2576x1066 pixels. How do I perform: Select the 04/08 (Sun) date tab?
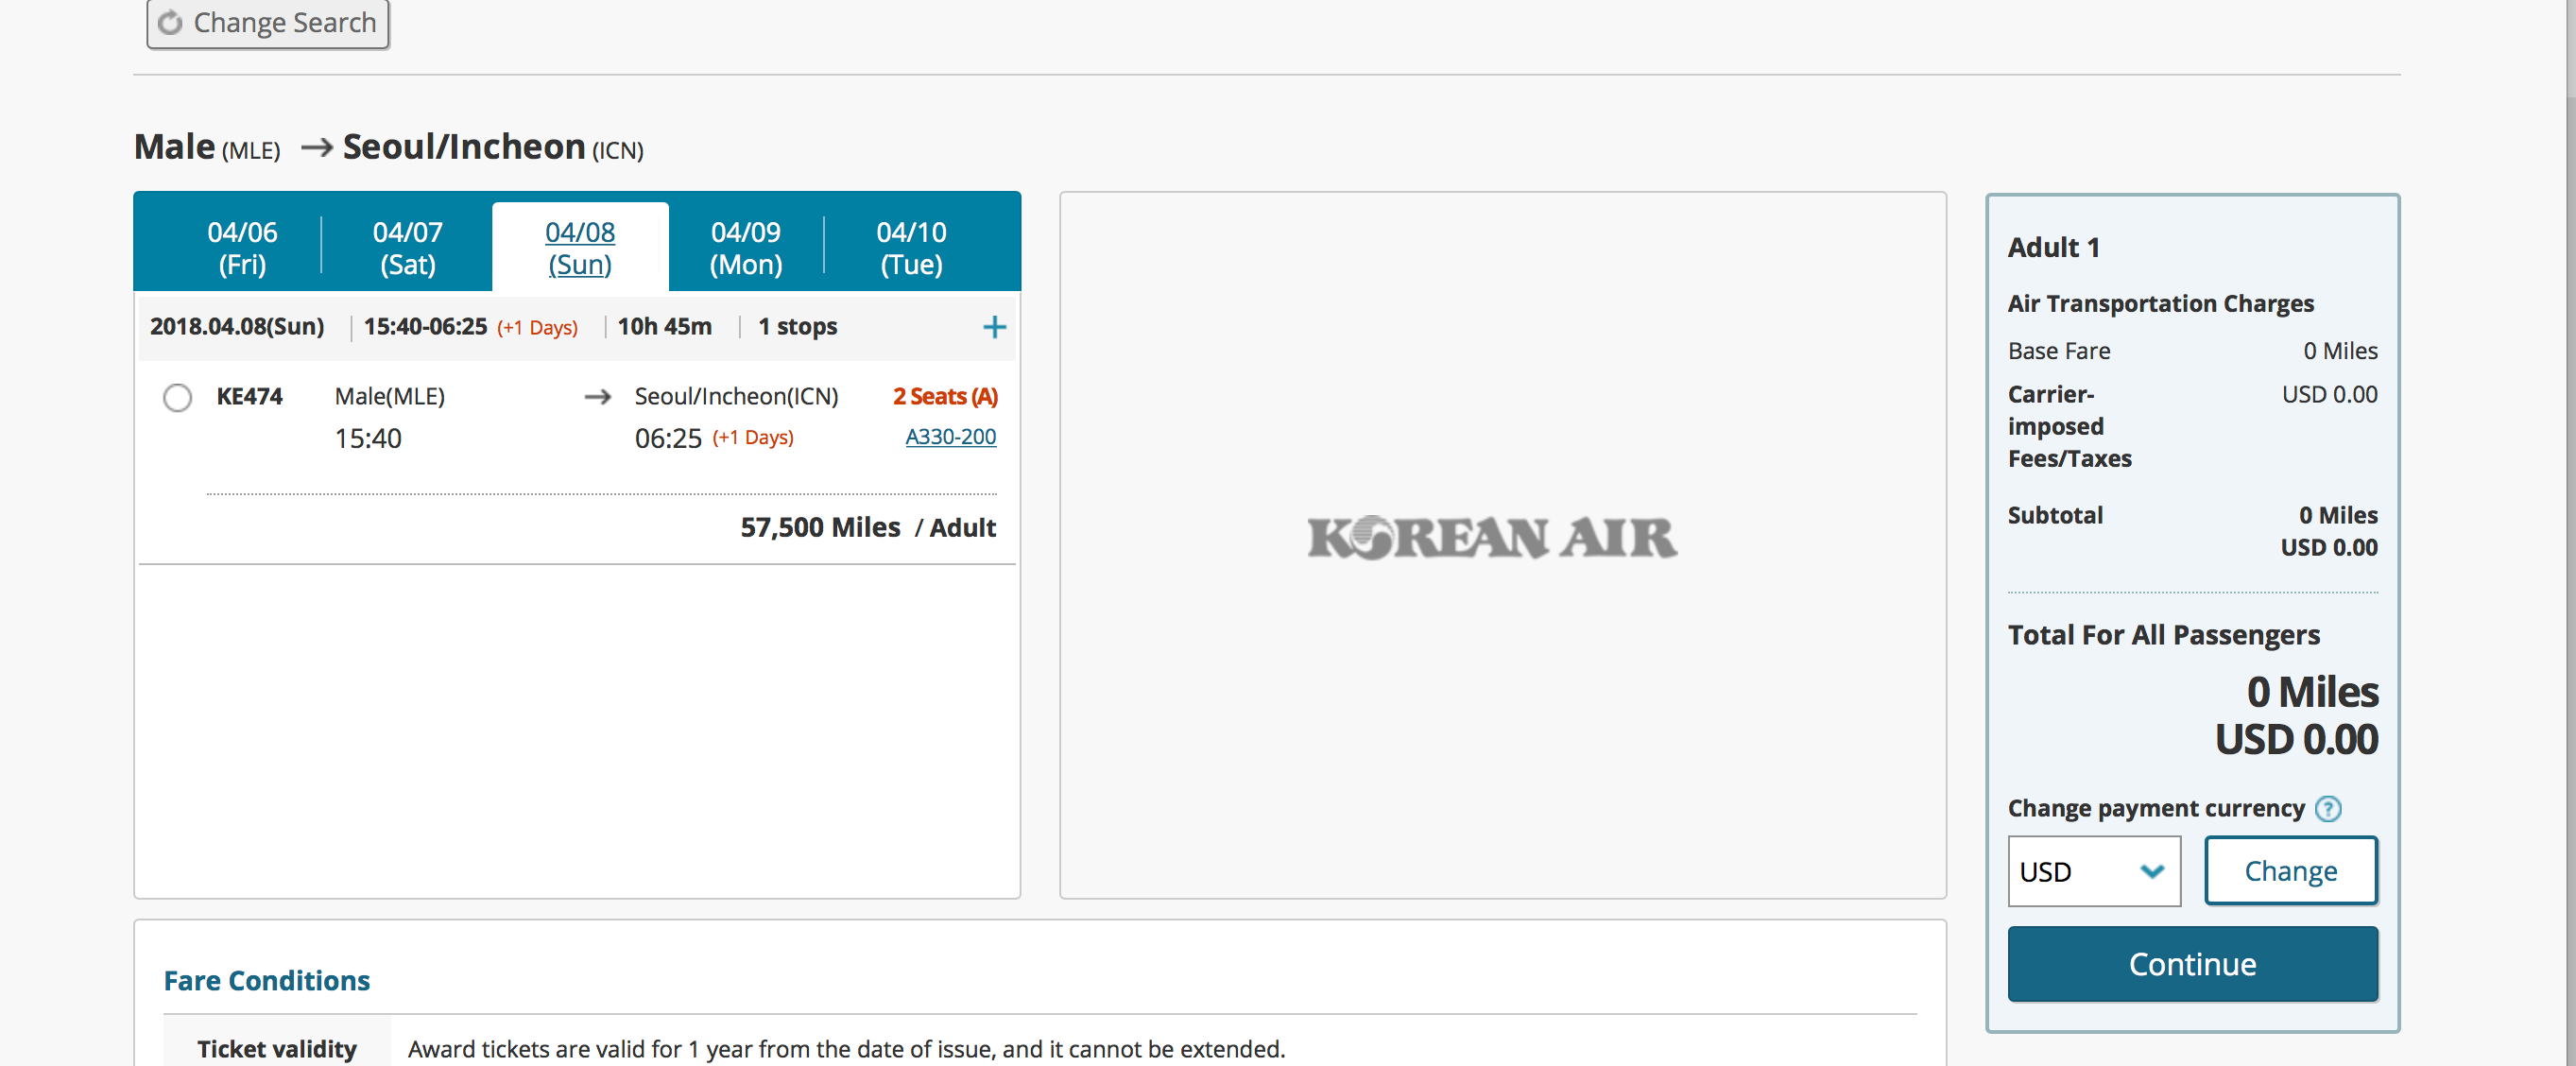click(x=580, y=247)
